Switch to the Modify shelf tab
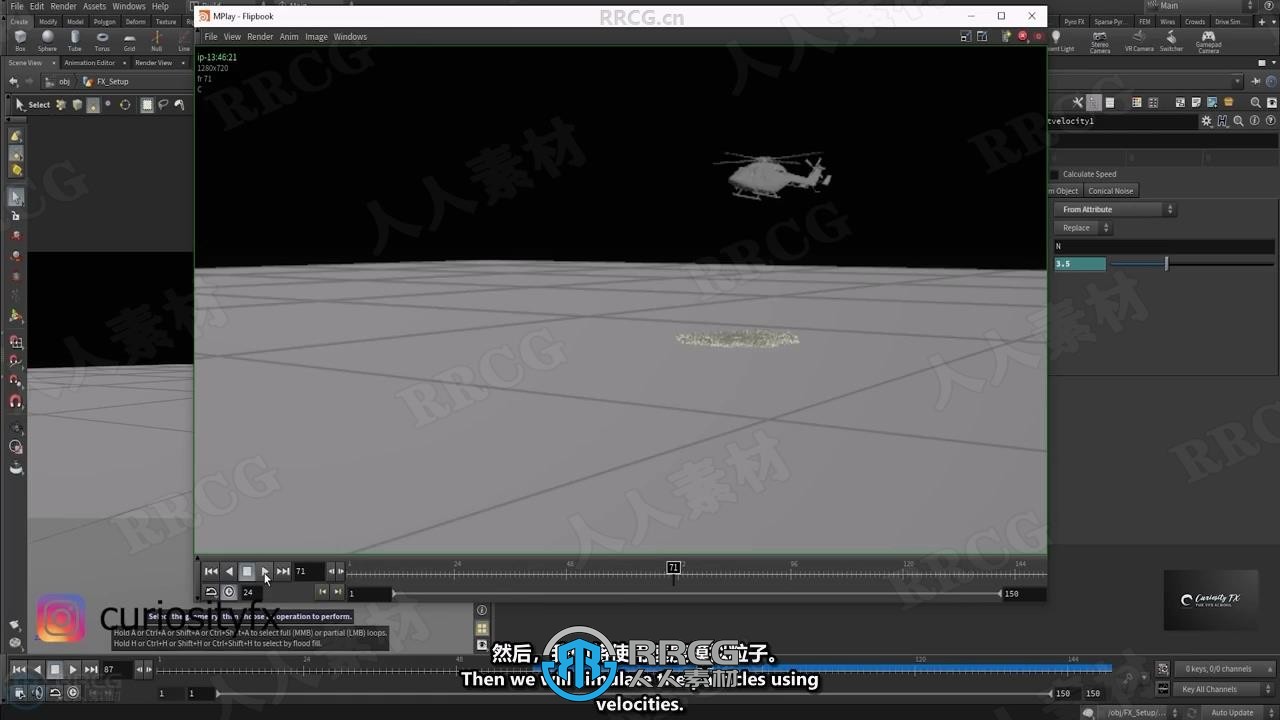Viewport: 1280px width, 720px height. point(47,21)
